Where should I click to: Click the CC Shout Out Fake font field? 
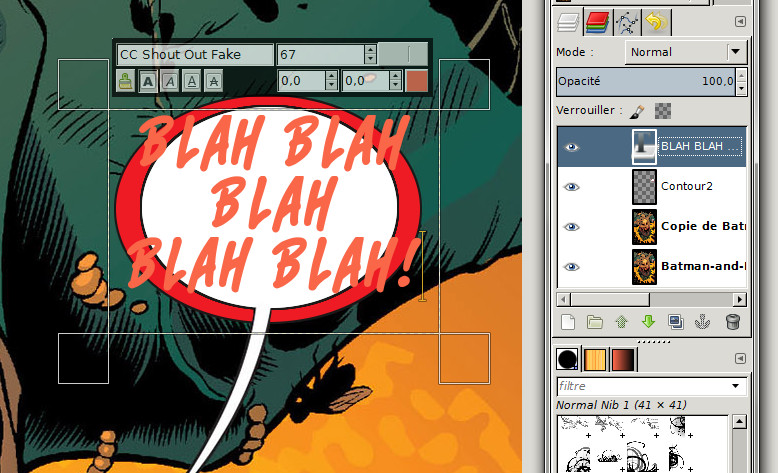click(x=195, y=55)
